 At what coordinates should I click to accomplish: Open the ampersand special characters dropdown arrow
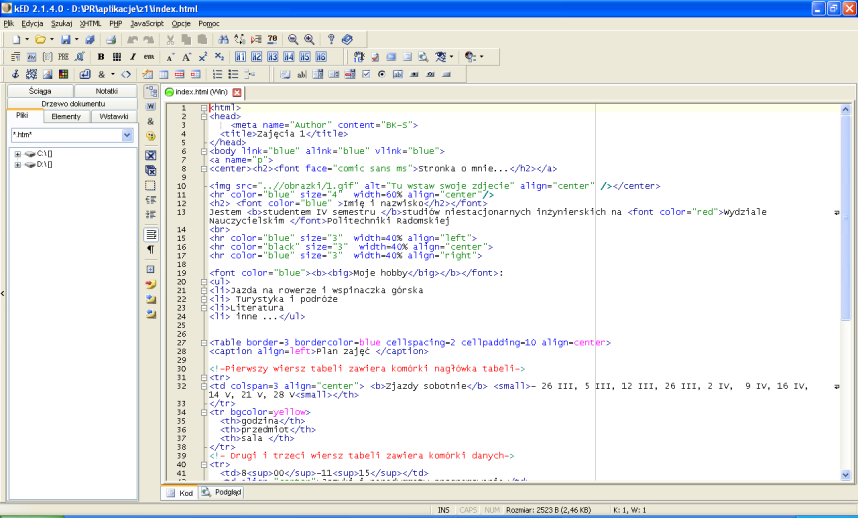[113, 74]
